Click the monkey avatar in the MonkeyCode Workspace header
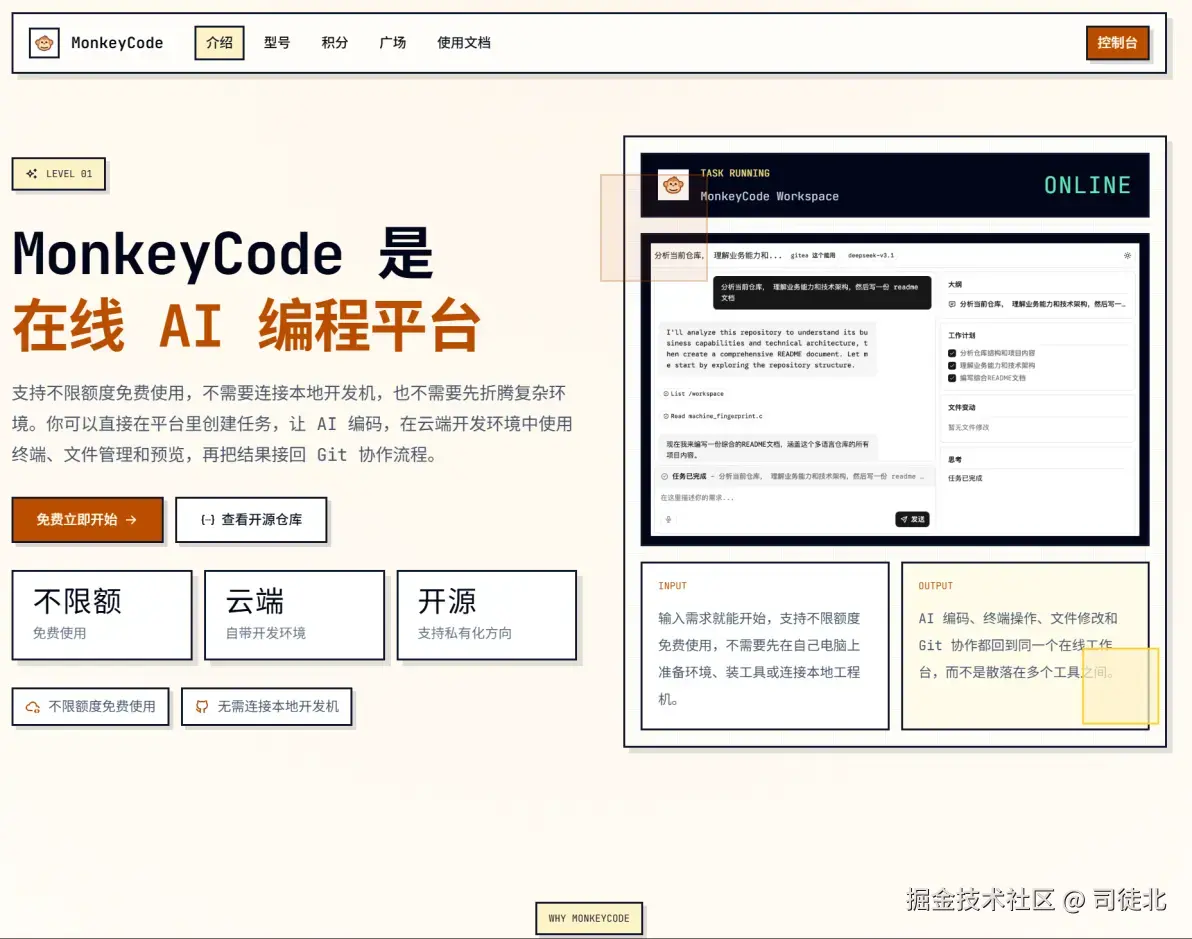 click(673, 185)
